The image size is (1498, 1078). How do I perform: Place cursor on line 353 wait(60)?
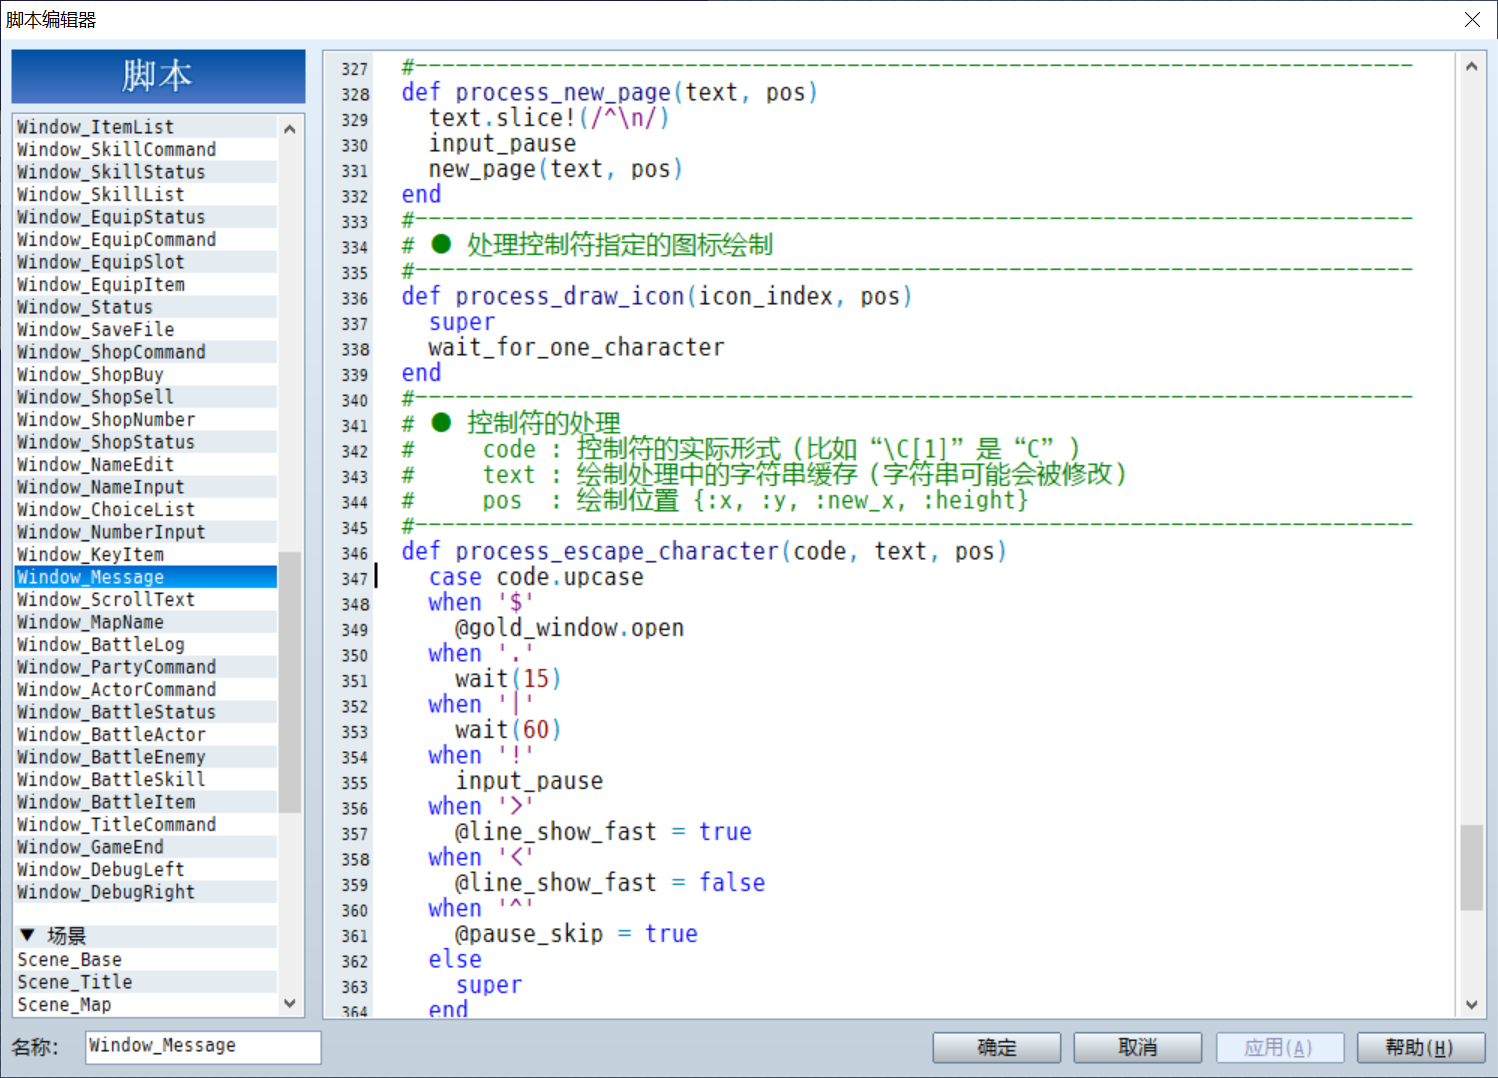coord(507,731)
